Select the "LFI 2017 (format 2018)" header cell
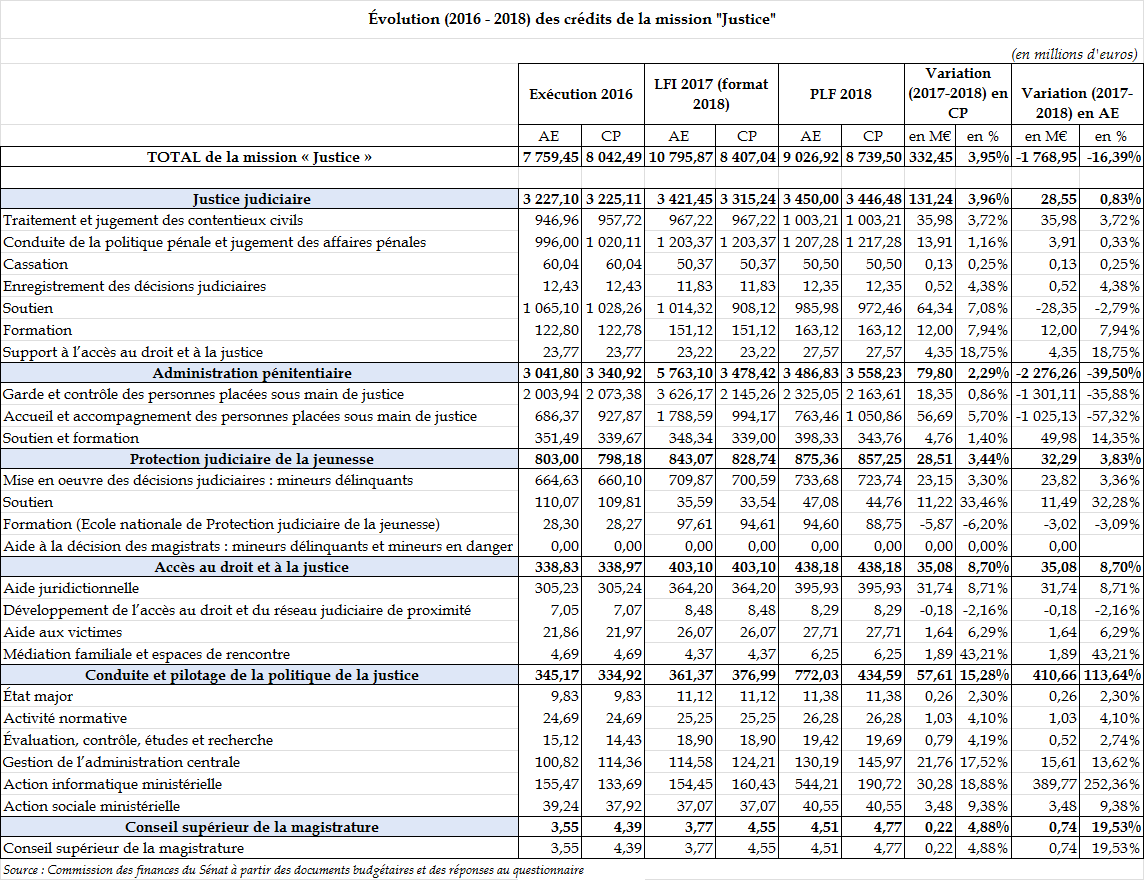 [711, 94]
